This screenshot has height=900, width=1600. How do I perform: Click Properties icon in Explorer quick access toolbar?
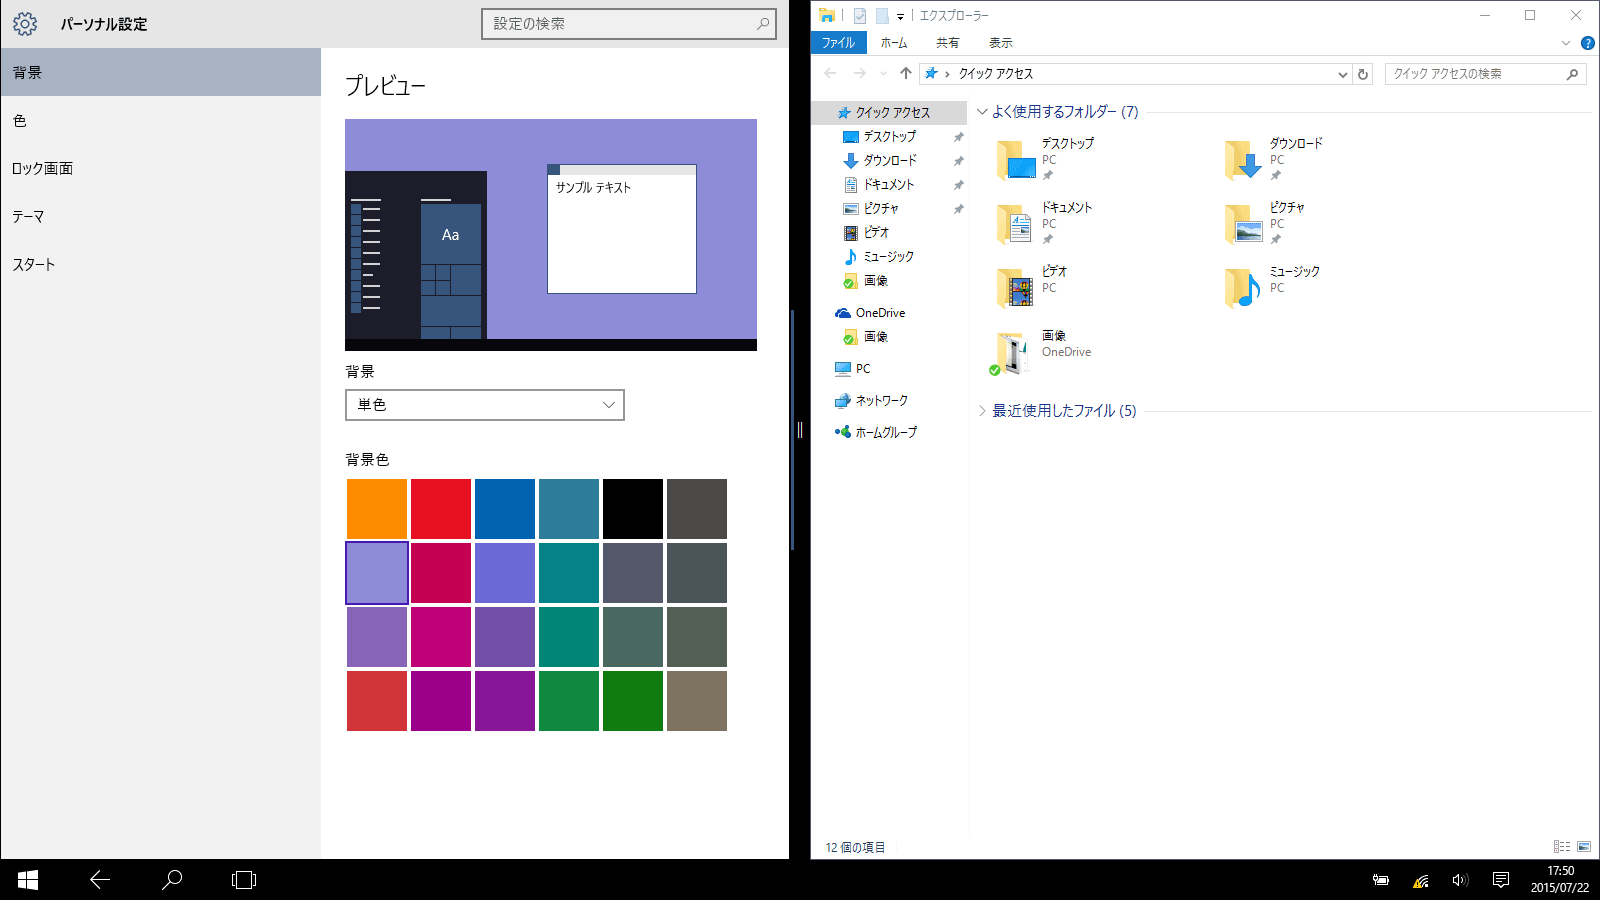pyautogui.click(x=860, y=15)
